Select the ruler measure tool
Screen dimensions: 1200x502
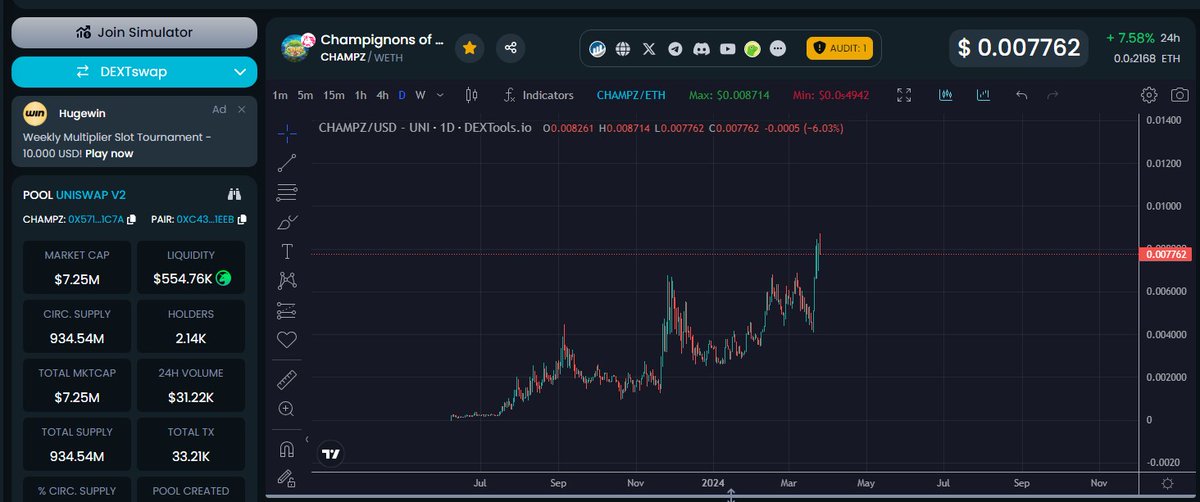point(287,379)
